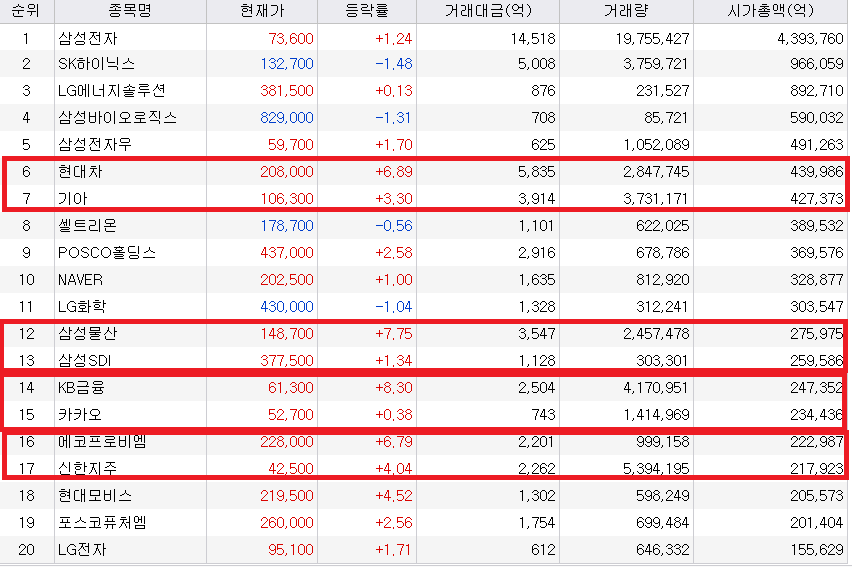Select the 삼성바이오로직스 stock name
Image resolution: width=852 pixels, height=567 pixels.
pos(117,117)
